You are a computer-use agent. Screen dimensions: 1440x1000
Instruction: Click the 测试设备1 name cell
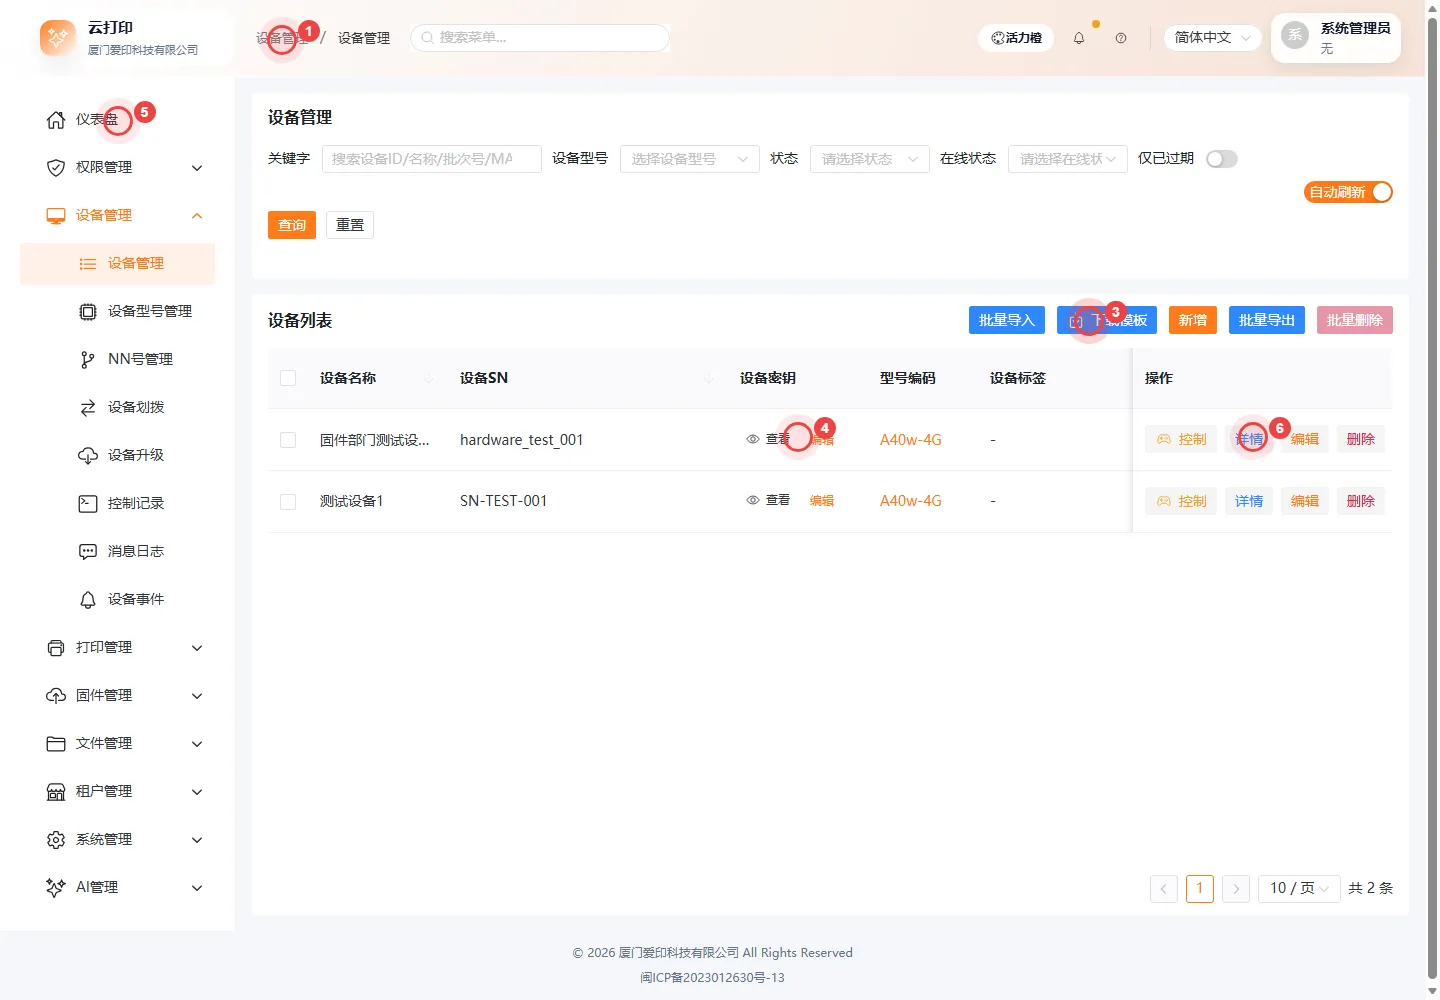click(352, 501)
